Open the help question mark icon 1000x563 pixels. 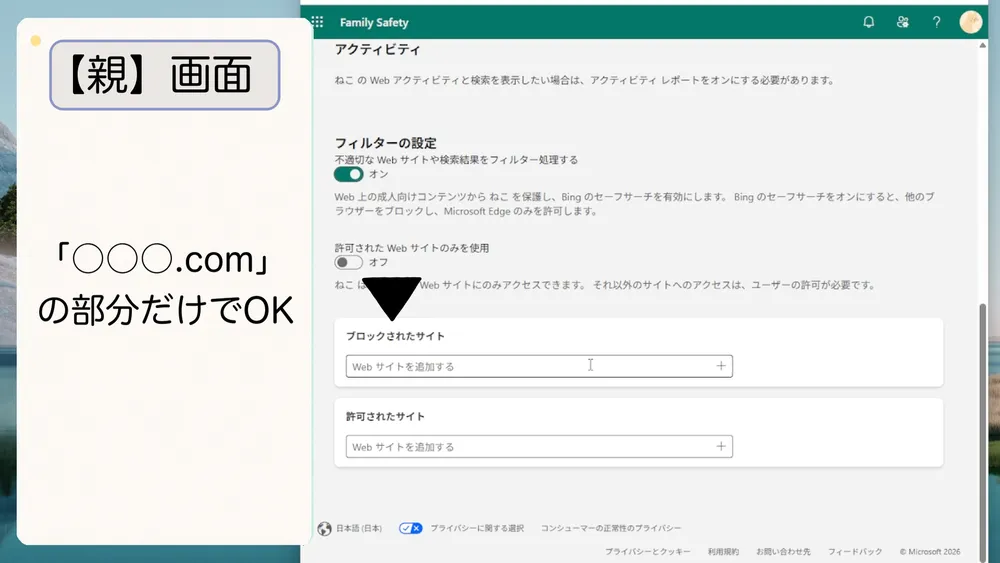point(936,22)
